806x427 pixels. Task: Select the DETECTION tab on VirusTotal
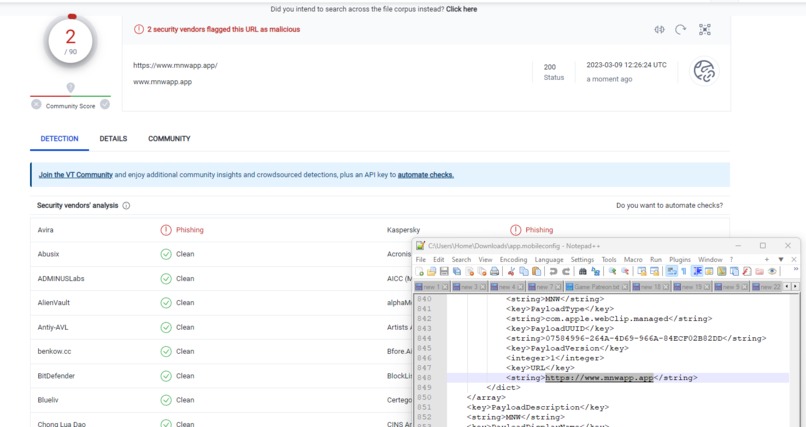coord(60,139)
